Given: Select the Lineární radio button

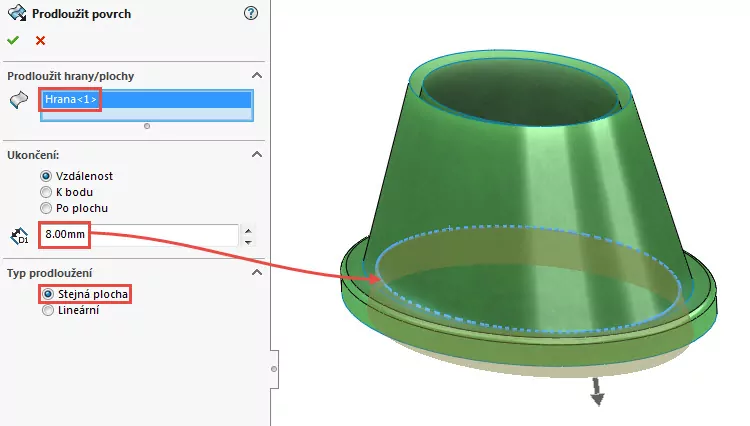Looking at the screenshot, I should tap(48, 310).
